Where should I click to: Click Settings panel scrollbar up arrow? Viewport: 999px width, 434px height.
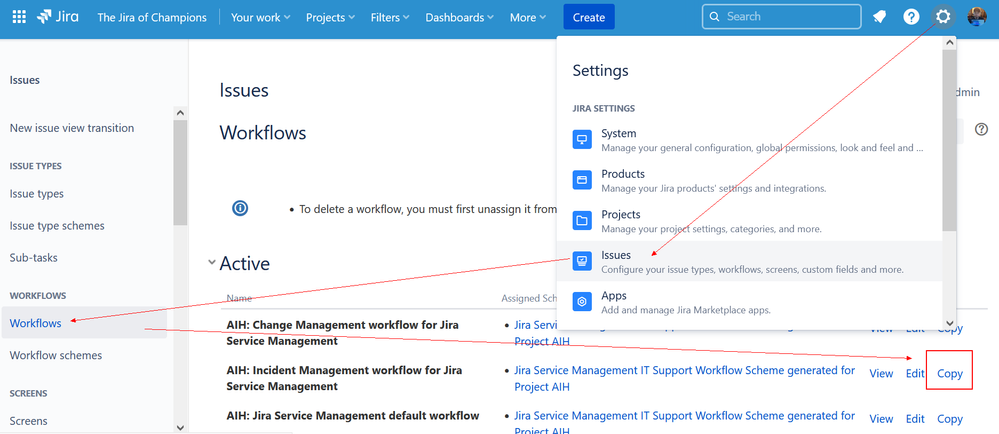pos(949,43)
